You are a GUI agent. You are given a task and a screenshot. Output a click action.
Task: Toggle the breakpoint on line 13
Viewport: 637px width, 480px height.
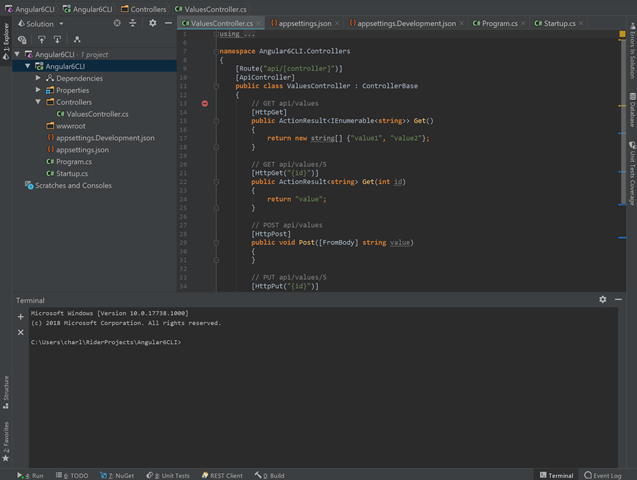coord(205,103)
